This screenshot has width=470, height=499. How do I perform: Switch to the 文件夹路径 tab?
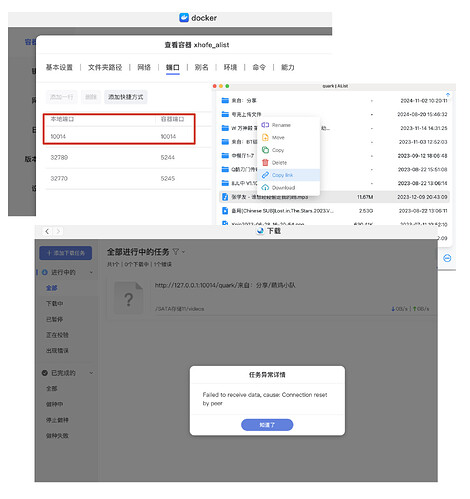pyautogui.click(x=105, y=67)
